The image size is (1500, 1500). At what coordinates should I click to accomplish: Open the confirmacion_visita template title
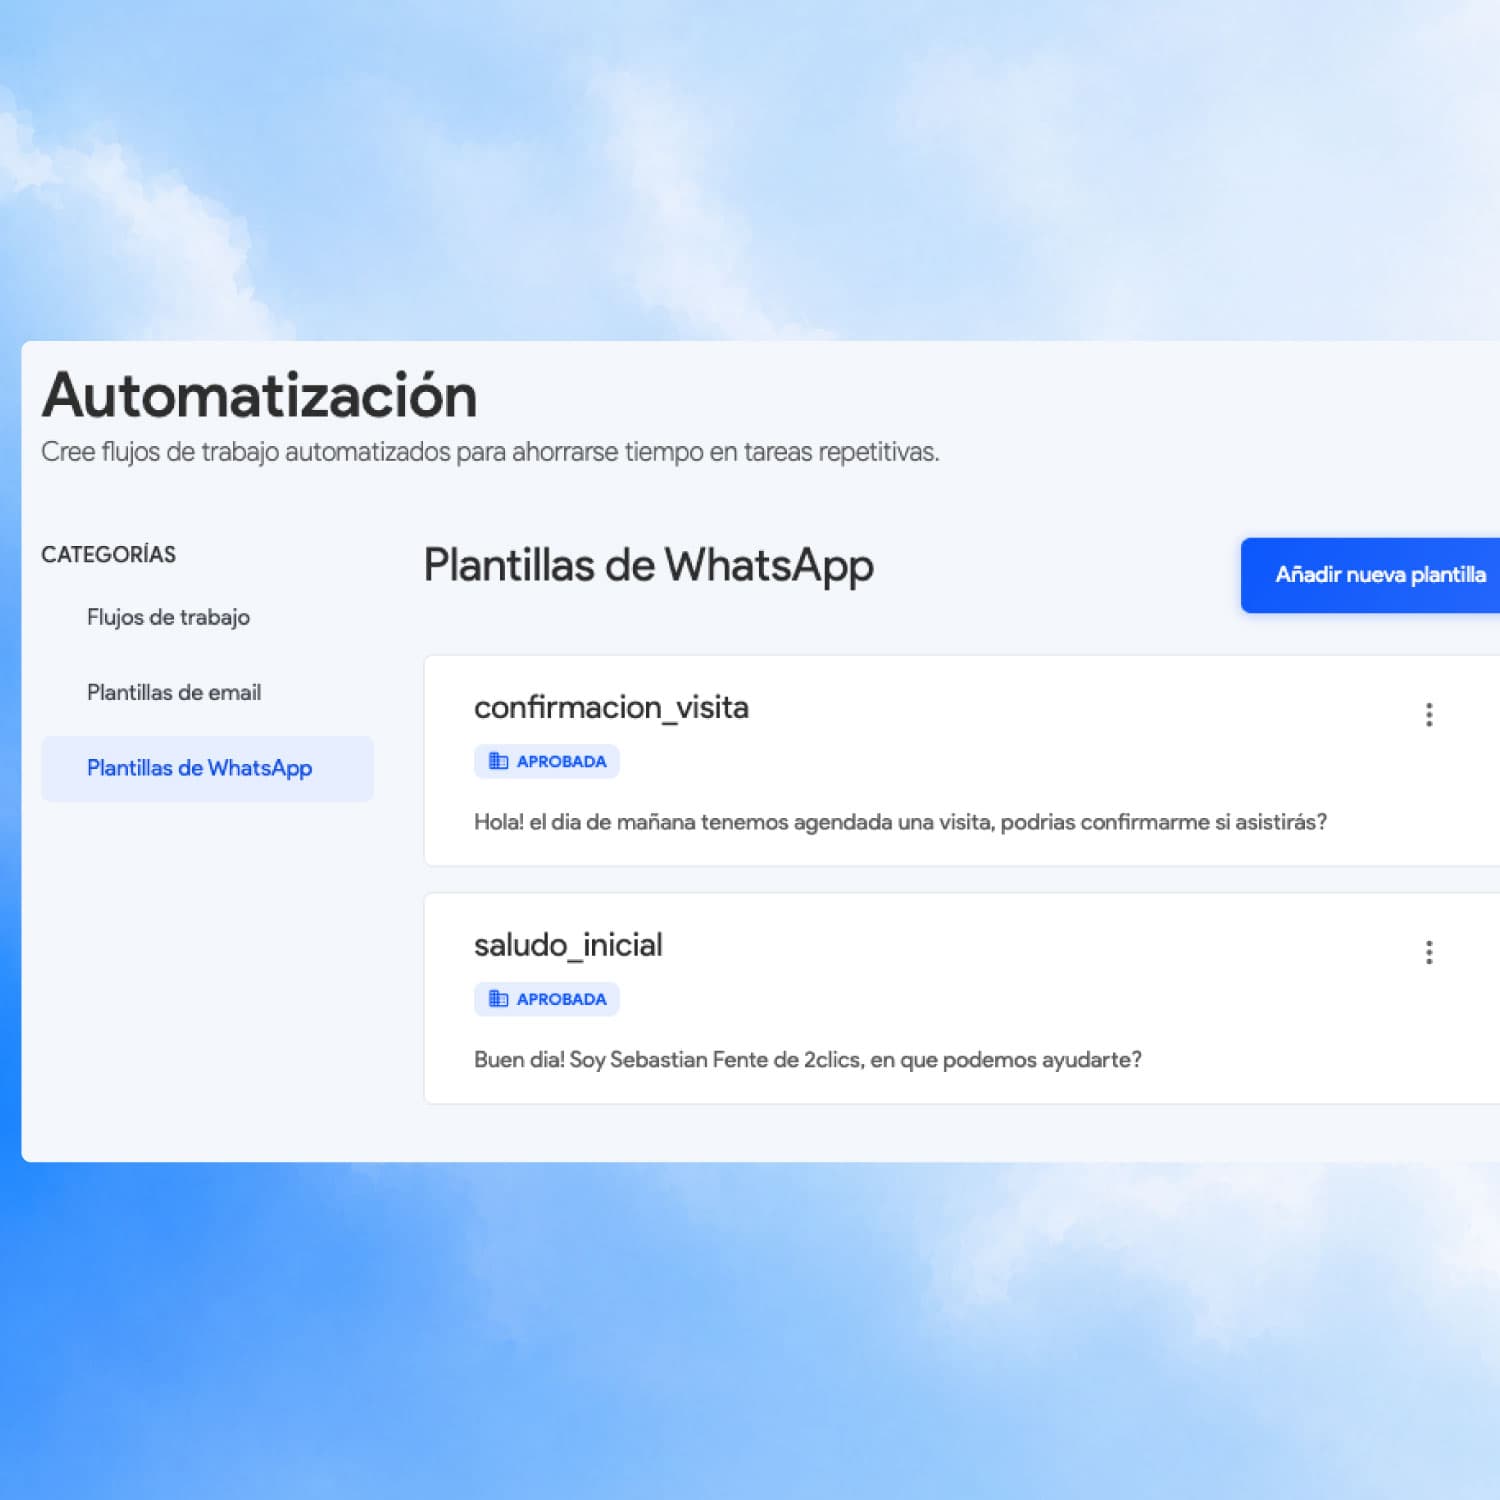[611, 708]
